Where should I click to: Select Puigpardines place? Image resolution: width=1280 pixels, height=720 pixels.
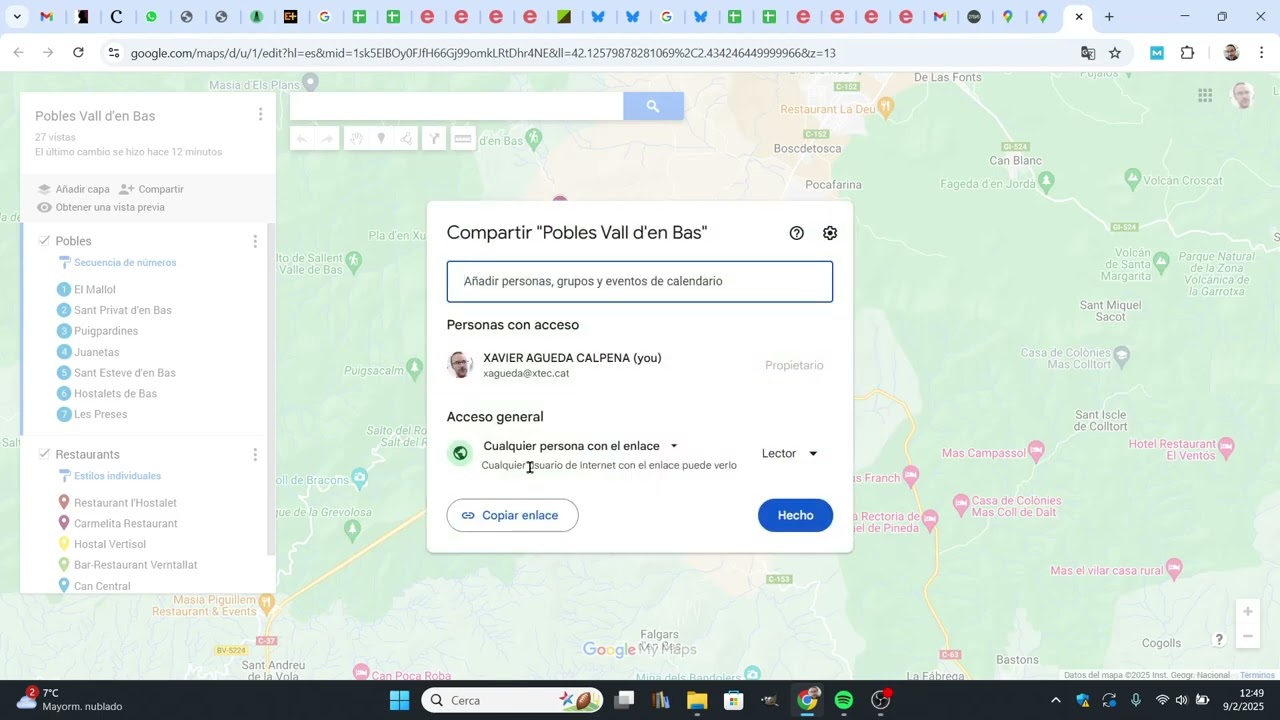106,331
